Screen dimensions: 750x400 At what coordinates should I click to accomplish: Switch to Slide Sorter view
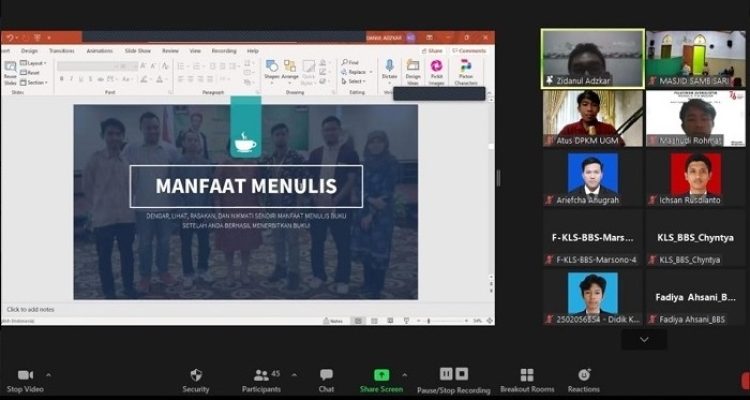[374, 321]
